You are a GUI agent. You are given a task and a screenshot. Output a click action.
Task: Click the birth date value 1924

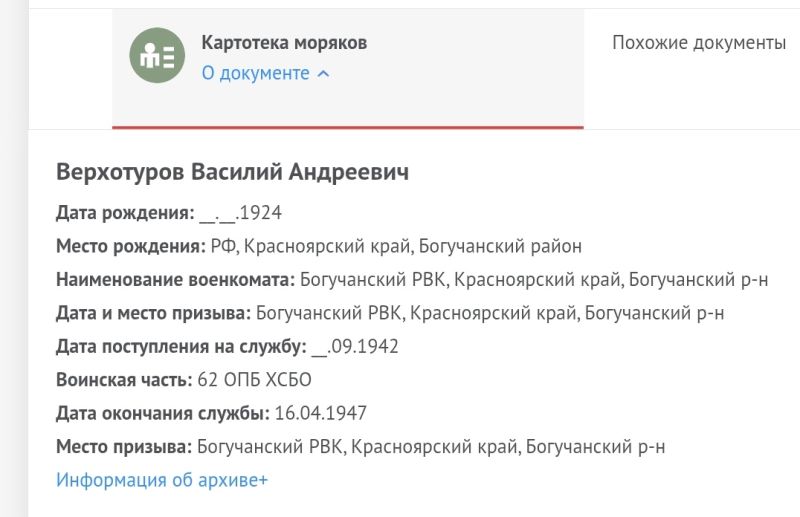click(x=241, y=213)
